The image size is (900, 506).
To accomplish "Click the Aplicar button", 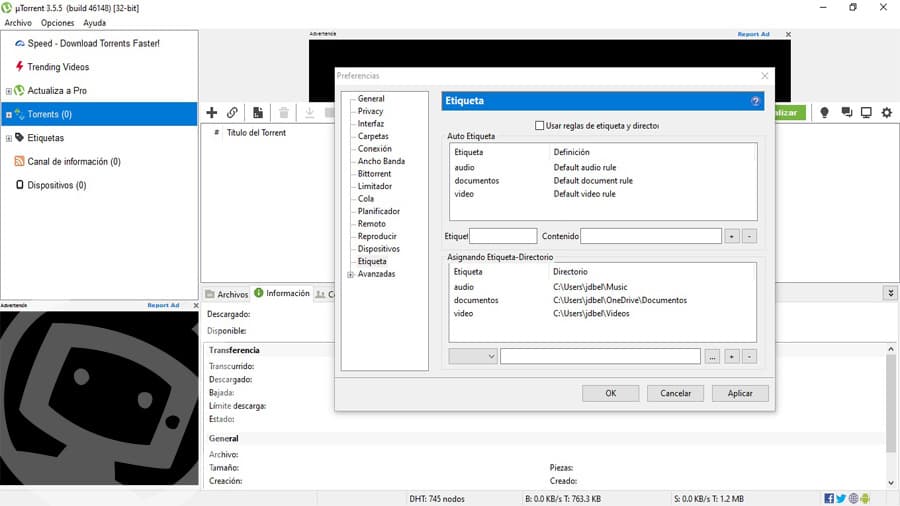I will (740, 394).
